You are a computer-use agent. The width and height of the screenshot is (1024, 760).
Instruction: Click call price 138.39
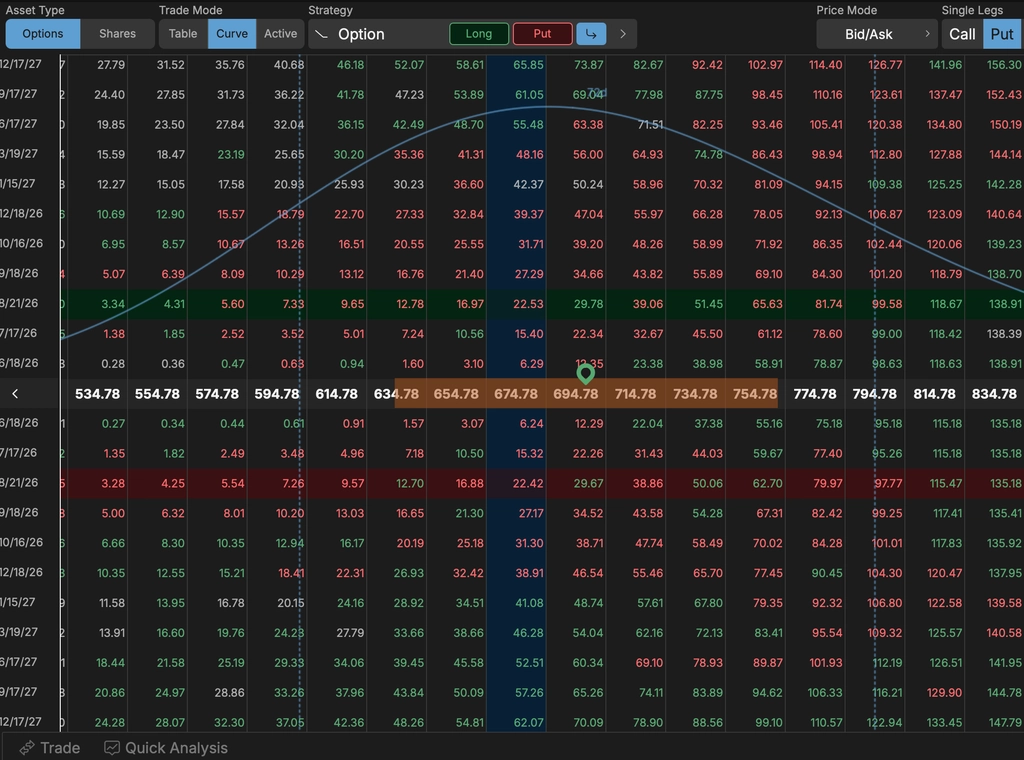(x=1004, y=334)
